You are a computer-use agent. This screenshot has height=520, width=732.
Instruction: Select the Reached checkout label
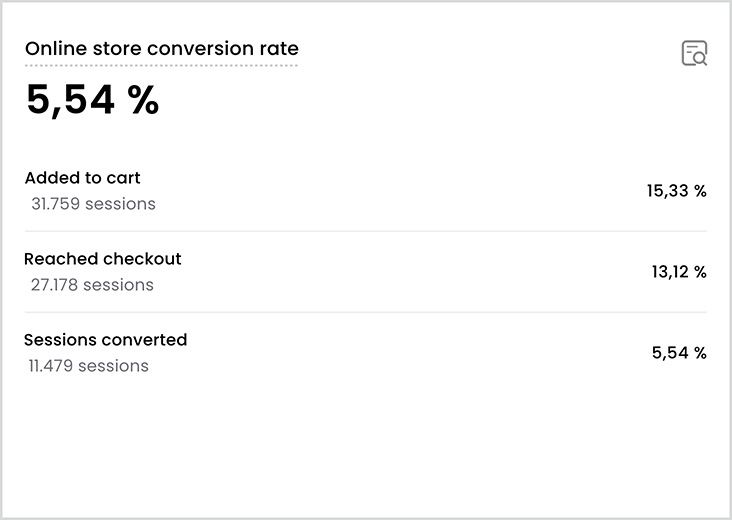(103, 259)
